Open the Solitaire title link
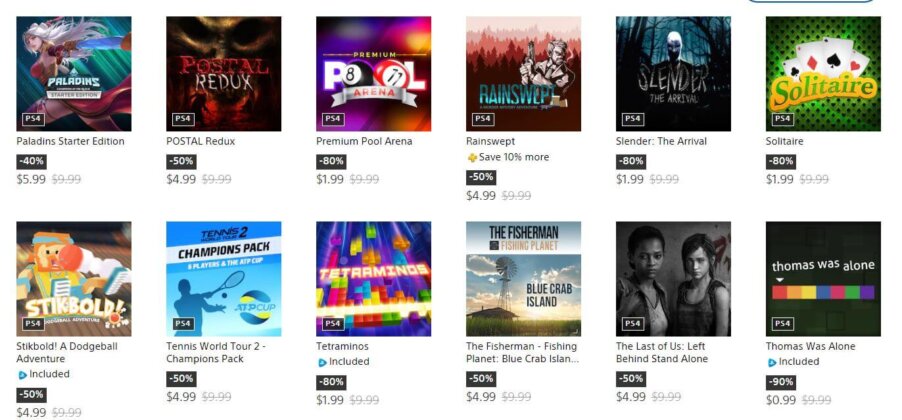 (785, 141)
